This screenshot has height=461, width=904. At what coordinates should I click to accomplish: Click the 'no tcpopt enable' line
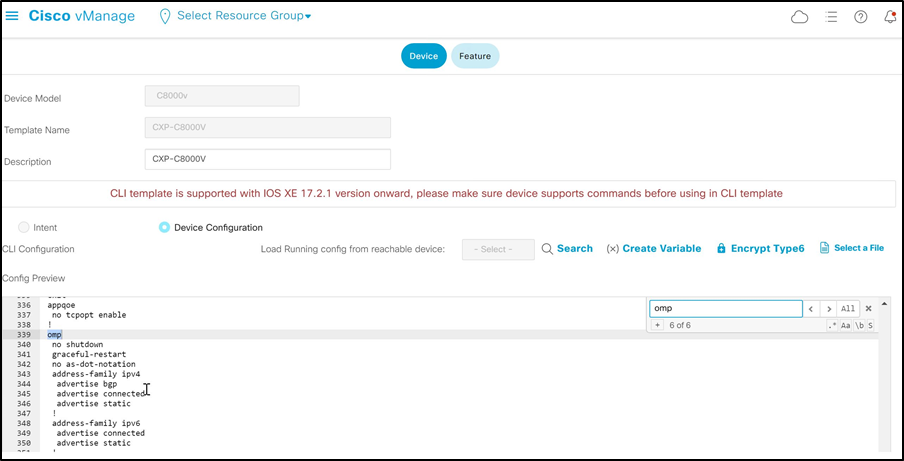[x=89, y=315]
